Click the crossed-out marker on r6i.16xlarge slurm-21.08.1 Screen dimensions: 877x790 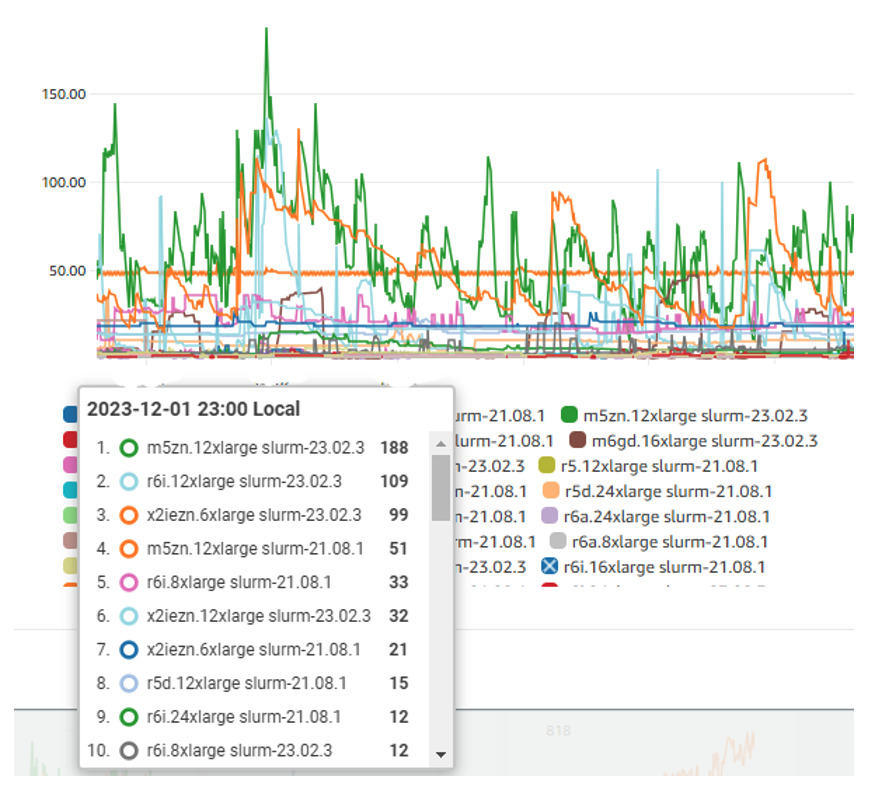(x=548, y=566)
